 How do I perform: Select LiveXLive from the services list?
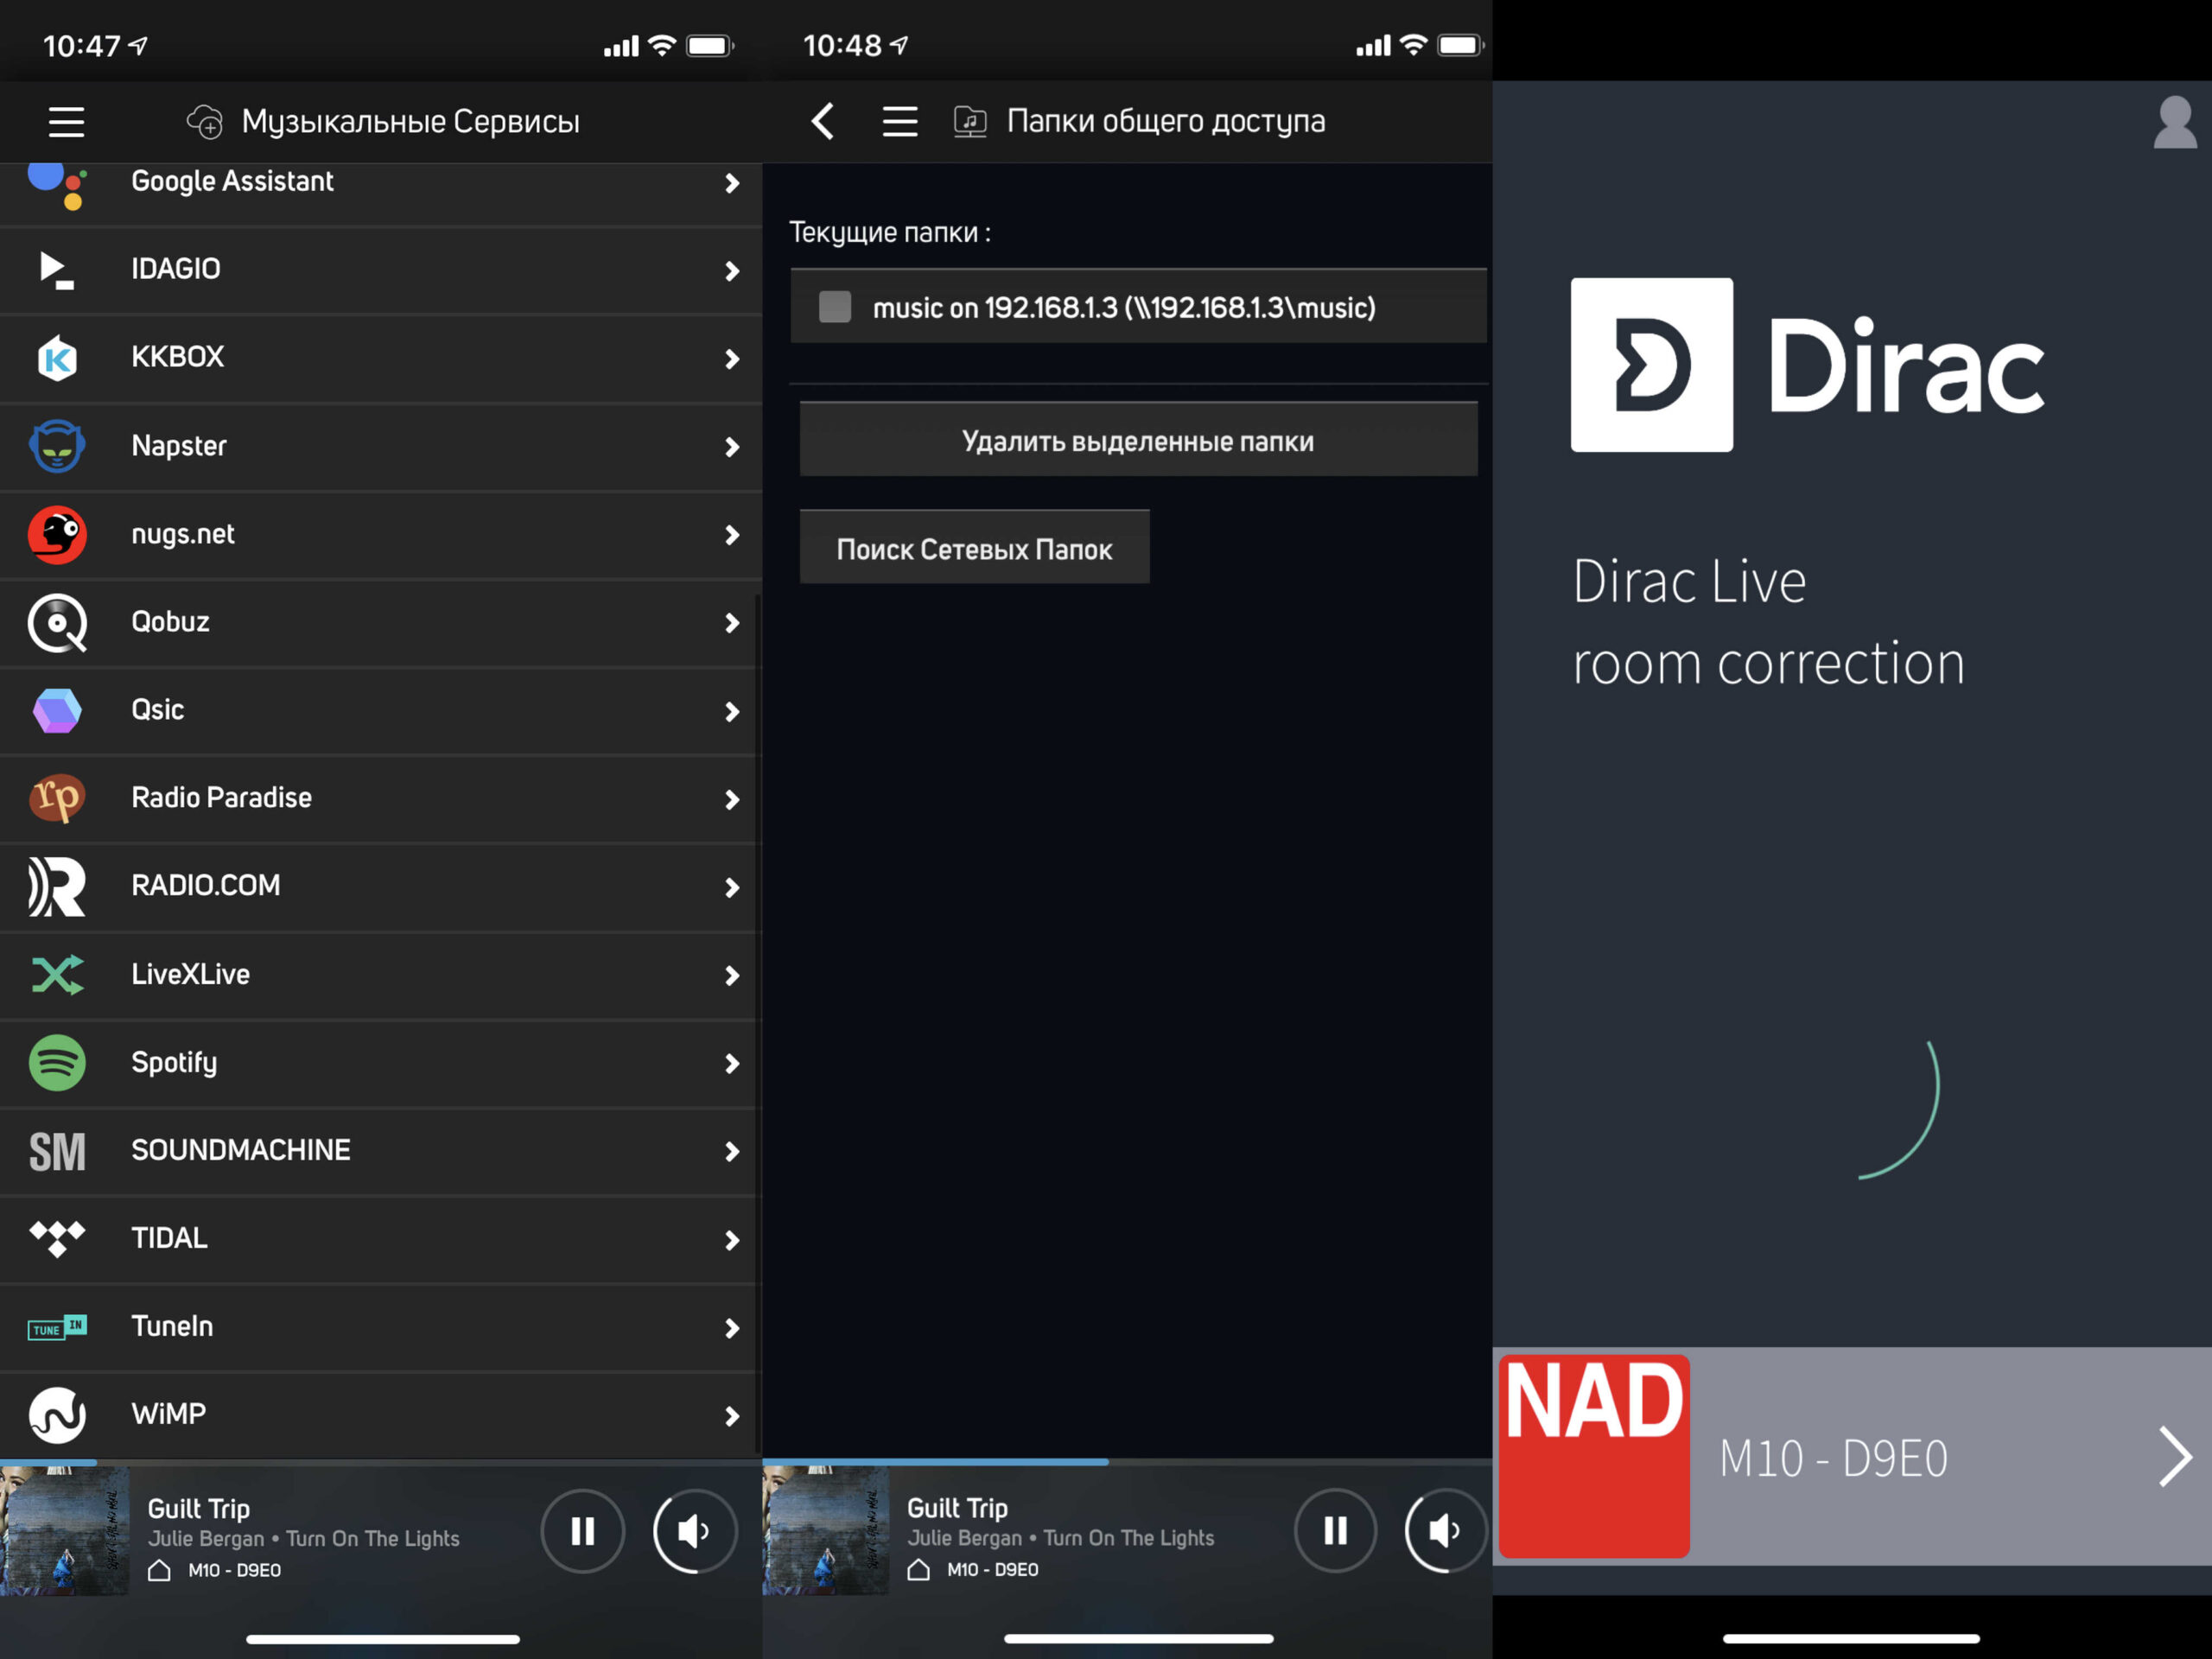[380, 975]
